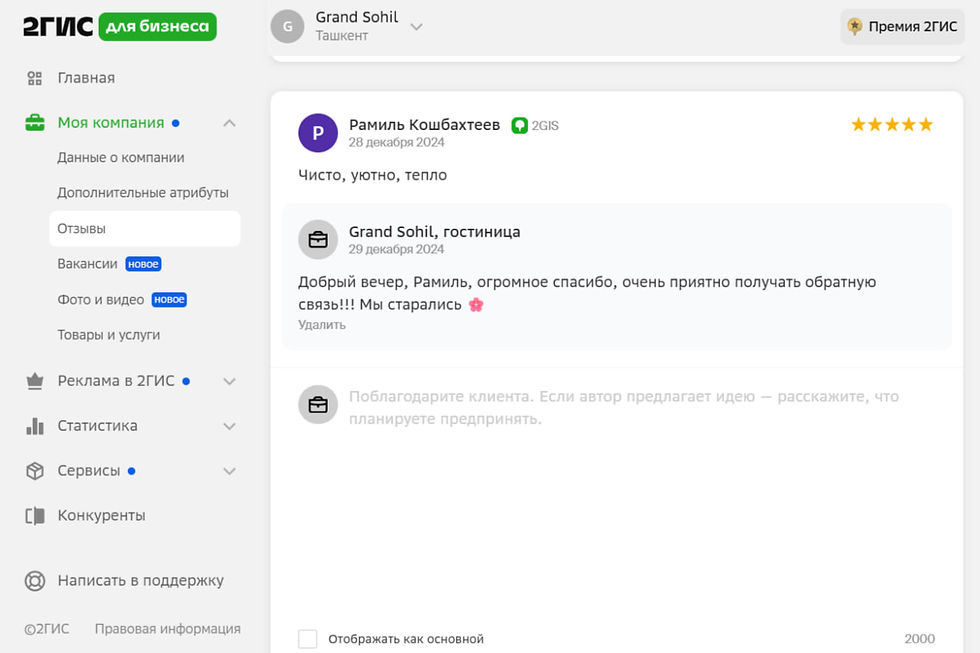Image resolution: width=980 pixels, height=653 pixels.
Task: Open Дополнительные атрибуты submenu item
Action: pyautogui.click(x=143, y=192)
